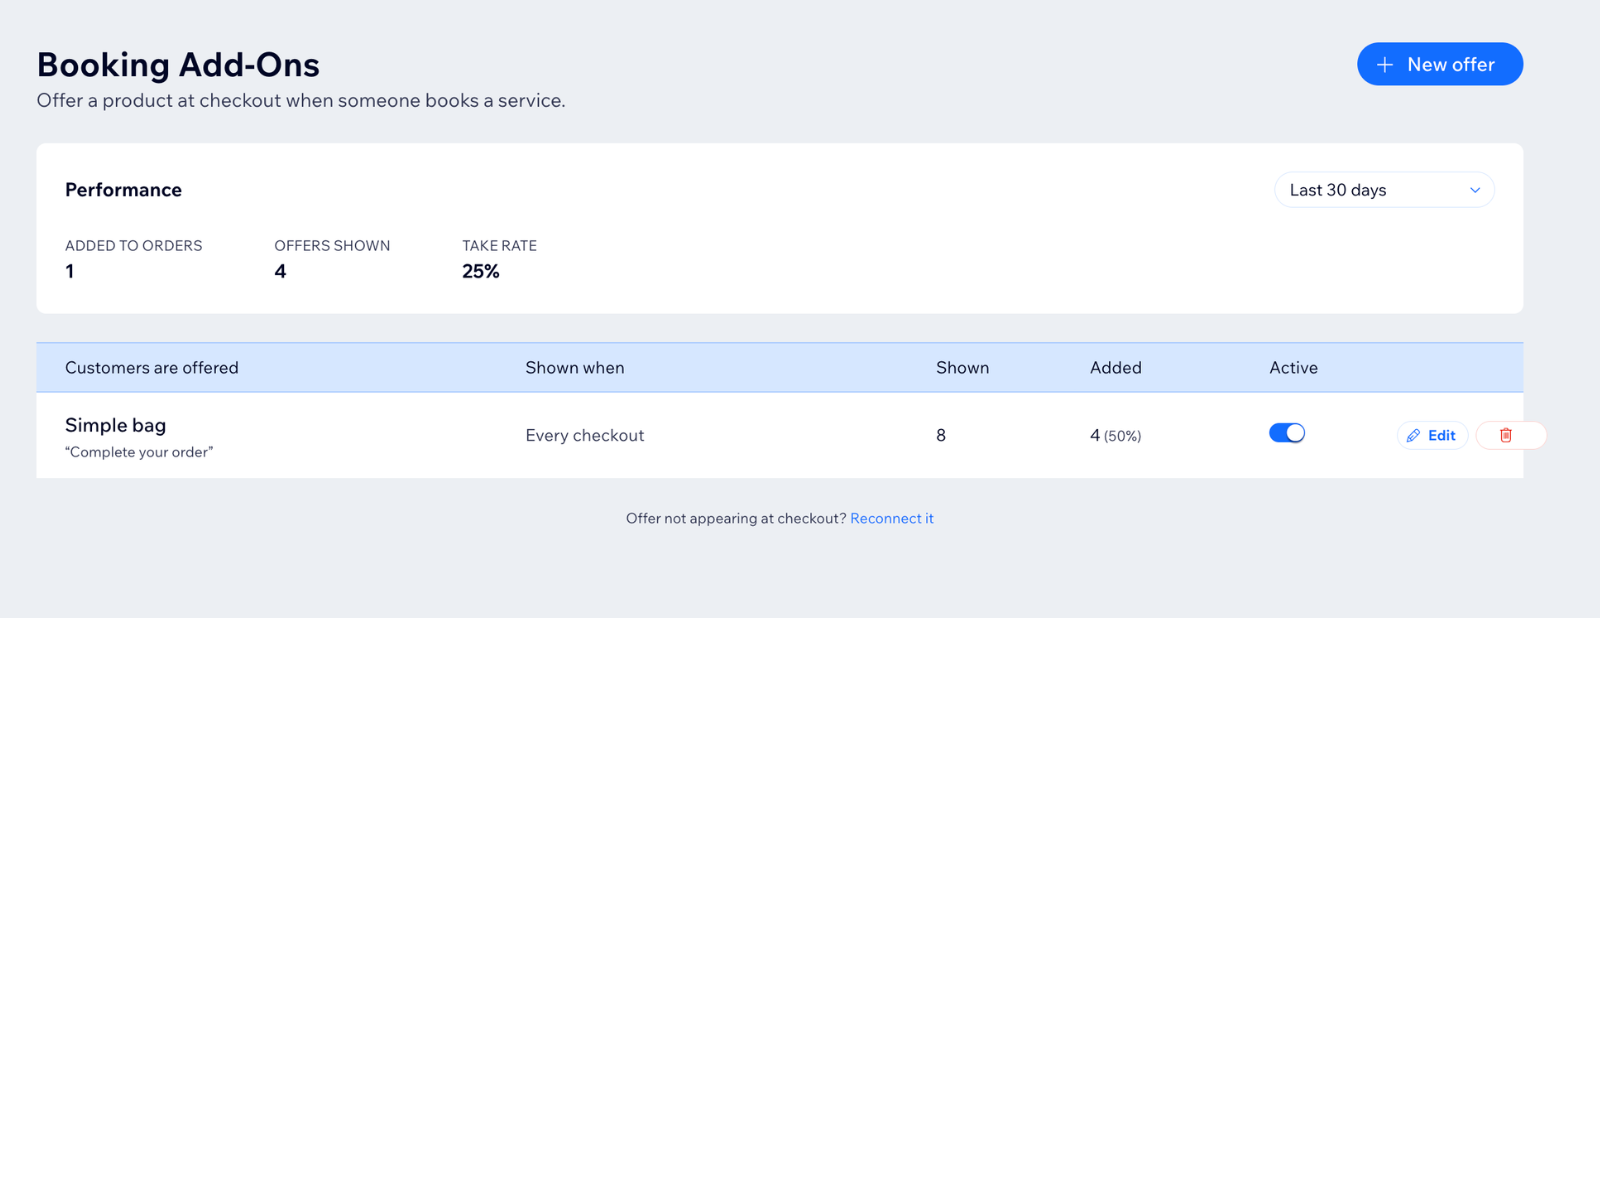
Task: Select the Simple bag offer name
Action: [116, 425]
